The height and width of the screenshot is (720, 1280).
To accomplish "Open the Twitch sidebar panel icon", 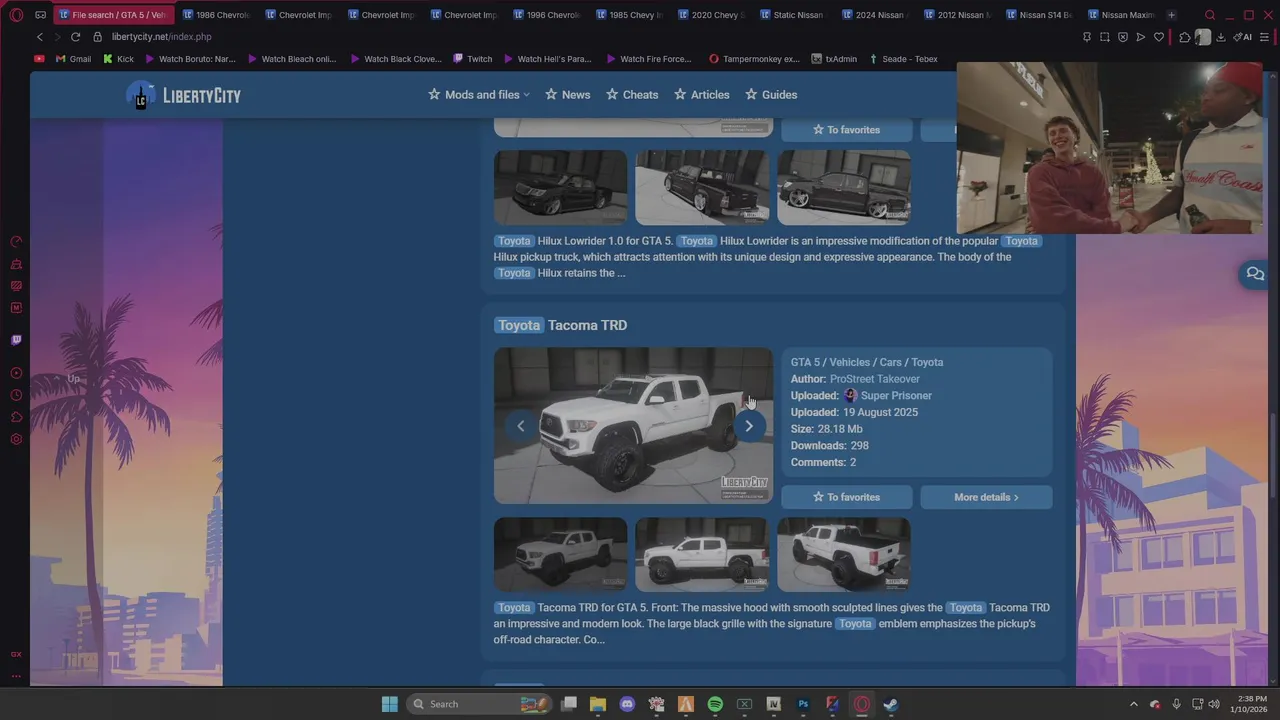I will pyautogui.click(x=16, y=340).
